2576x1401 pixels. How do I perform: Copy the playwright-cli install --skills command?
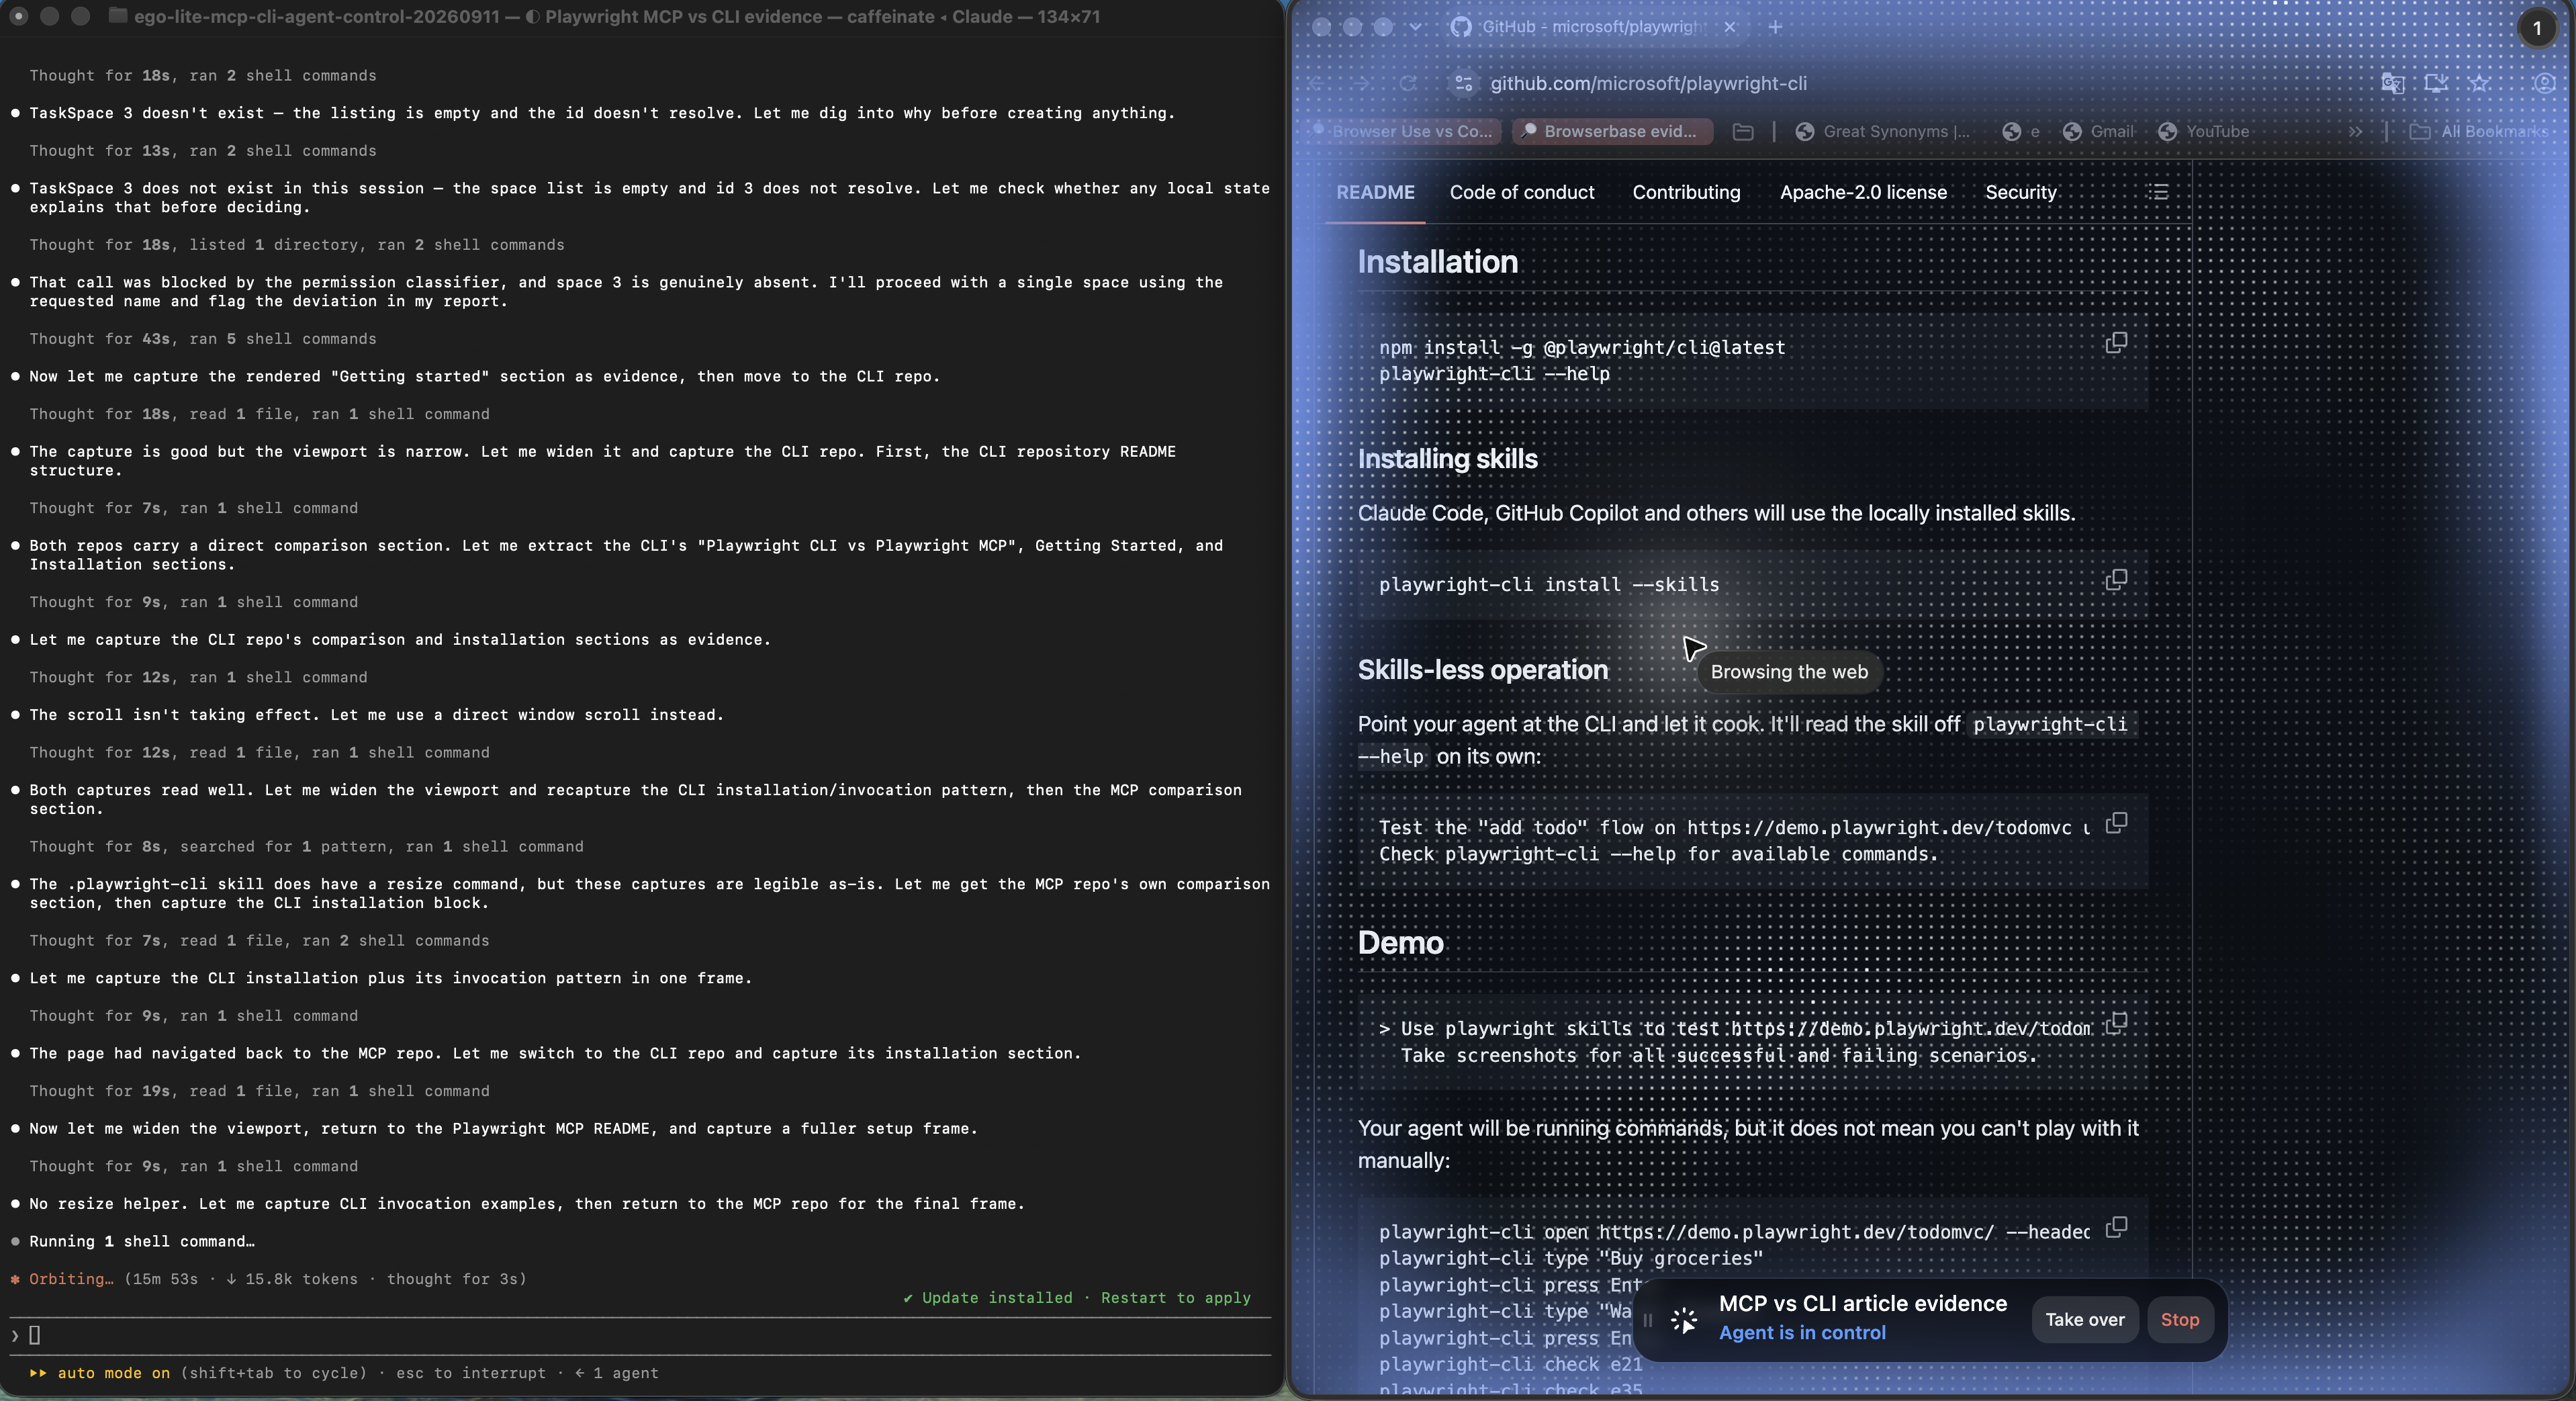tap(2116, 580)
